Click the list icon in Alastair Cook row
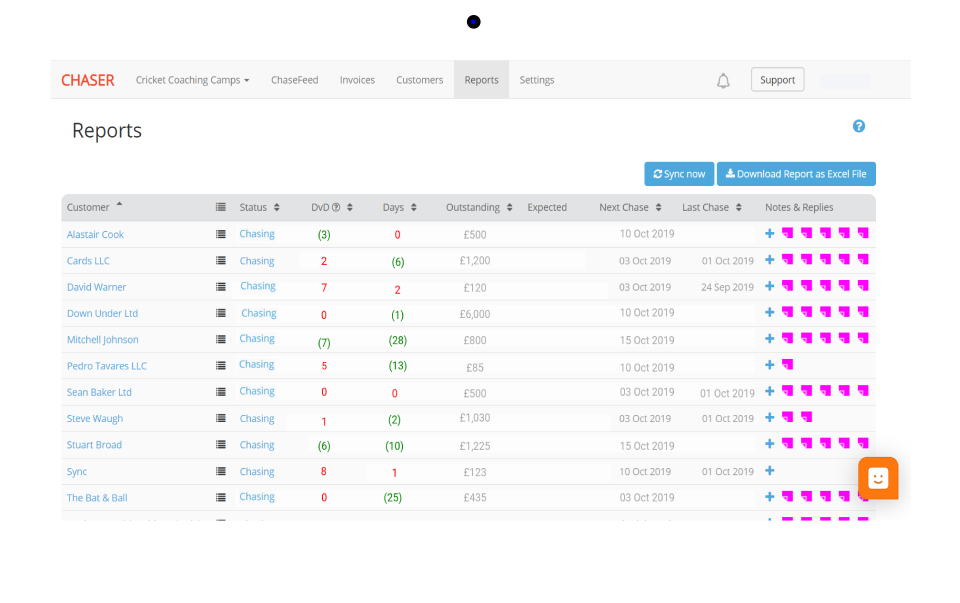Image resolution: width=960 pixels, height=603 pixels. coord(221,234)
